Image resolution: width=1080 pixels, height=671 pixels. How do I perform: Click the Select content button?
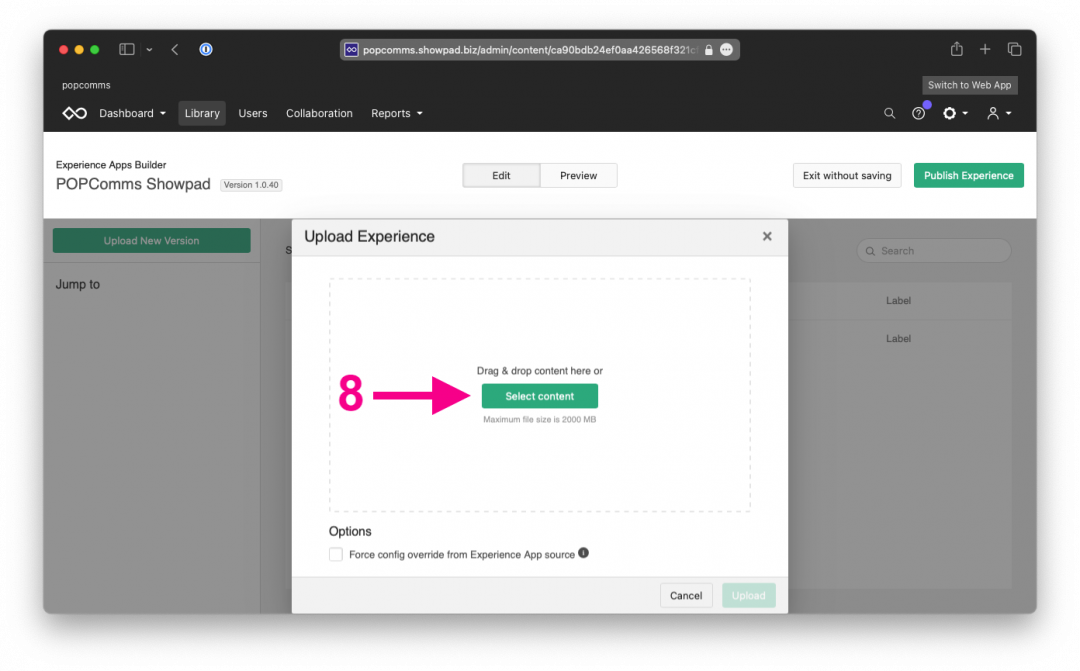point(539,396)
